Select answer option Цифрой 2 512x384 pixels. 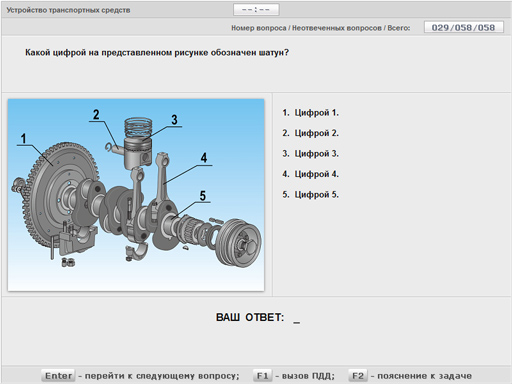point(310,133)
